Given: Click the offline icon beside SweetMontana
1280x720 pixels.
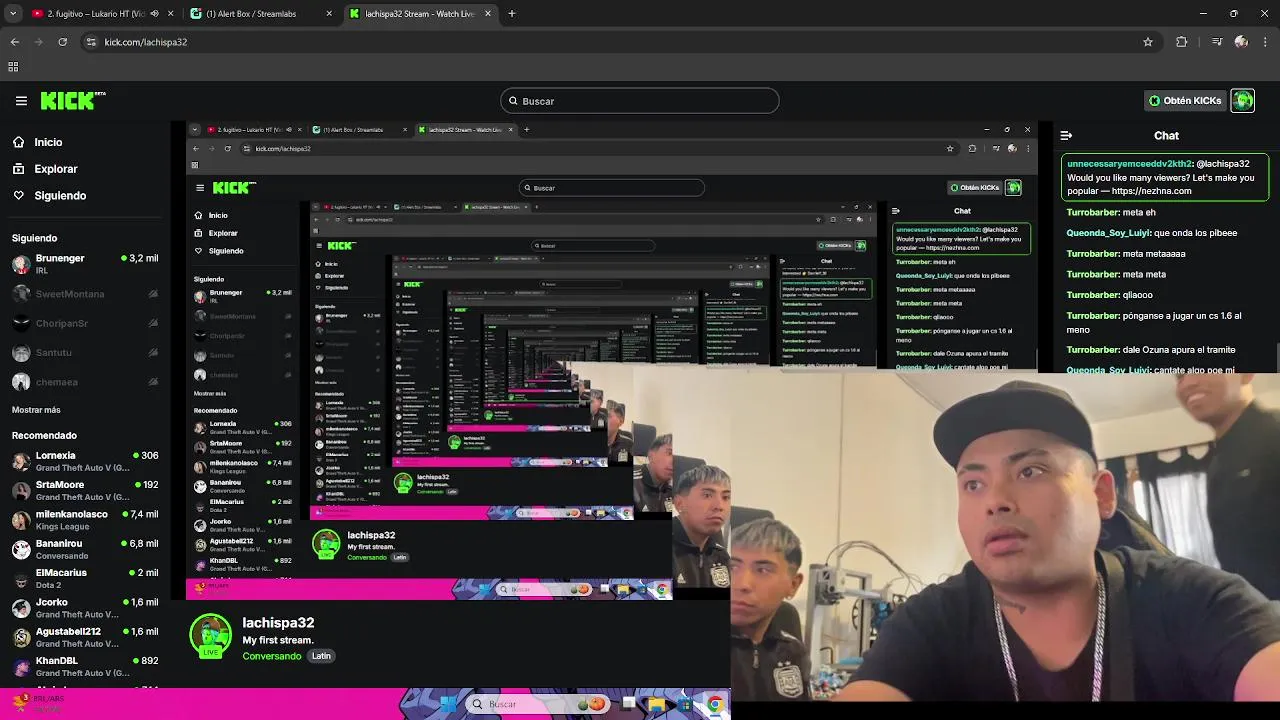Looking at the screenshot, I should (x=153, y=294).
